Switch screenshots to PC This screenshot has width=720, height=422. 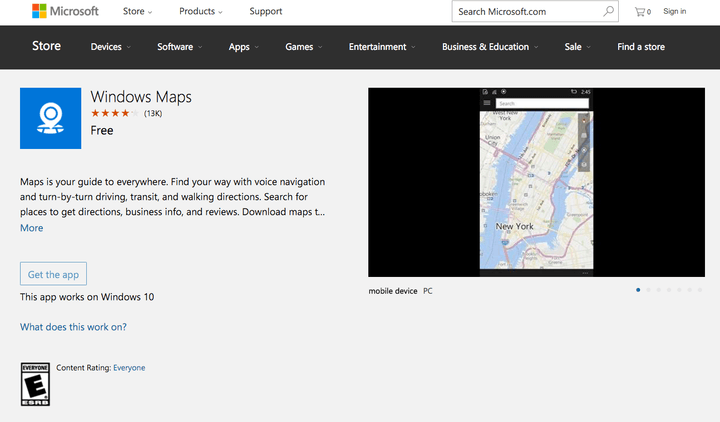click(428, 291)
